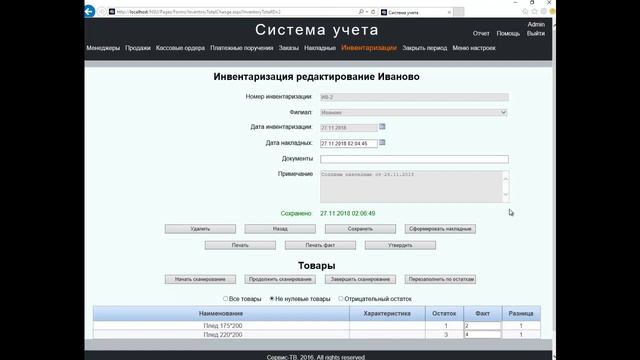Click the Утвердить button

400,245
